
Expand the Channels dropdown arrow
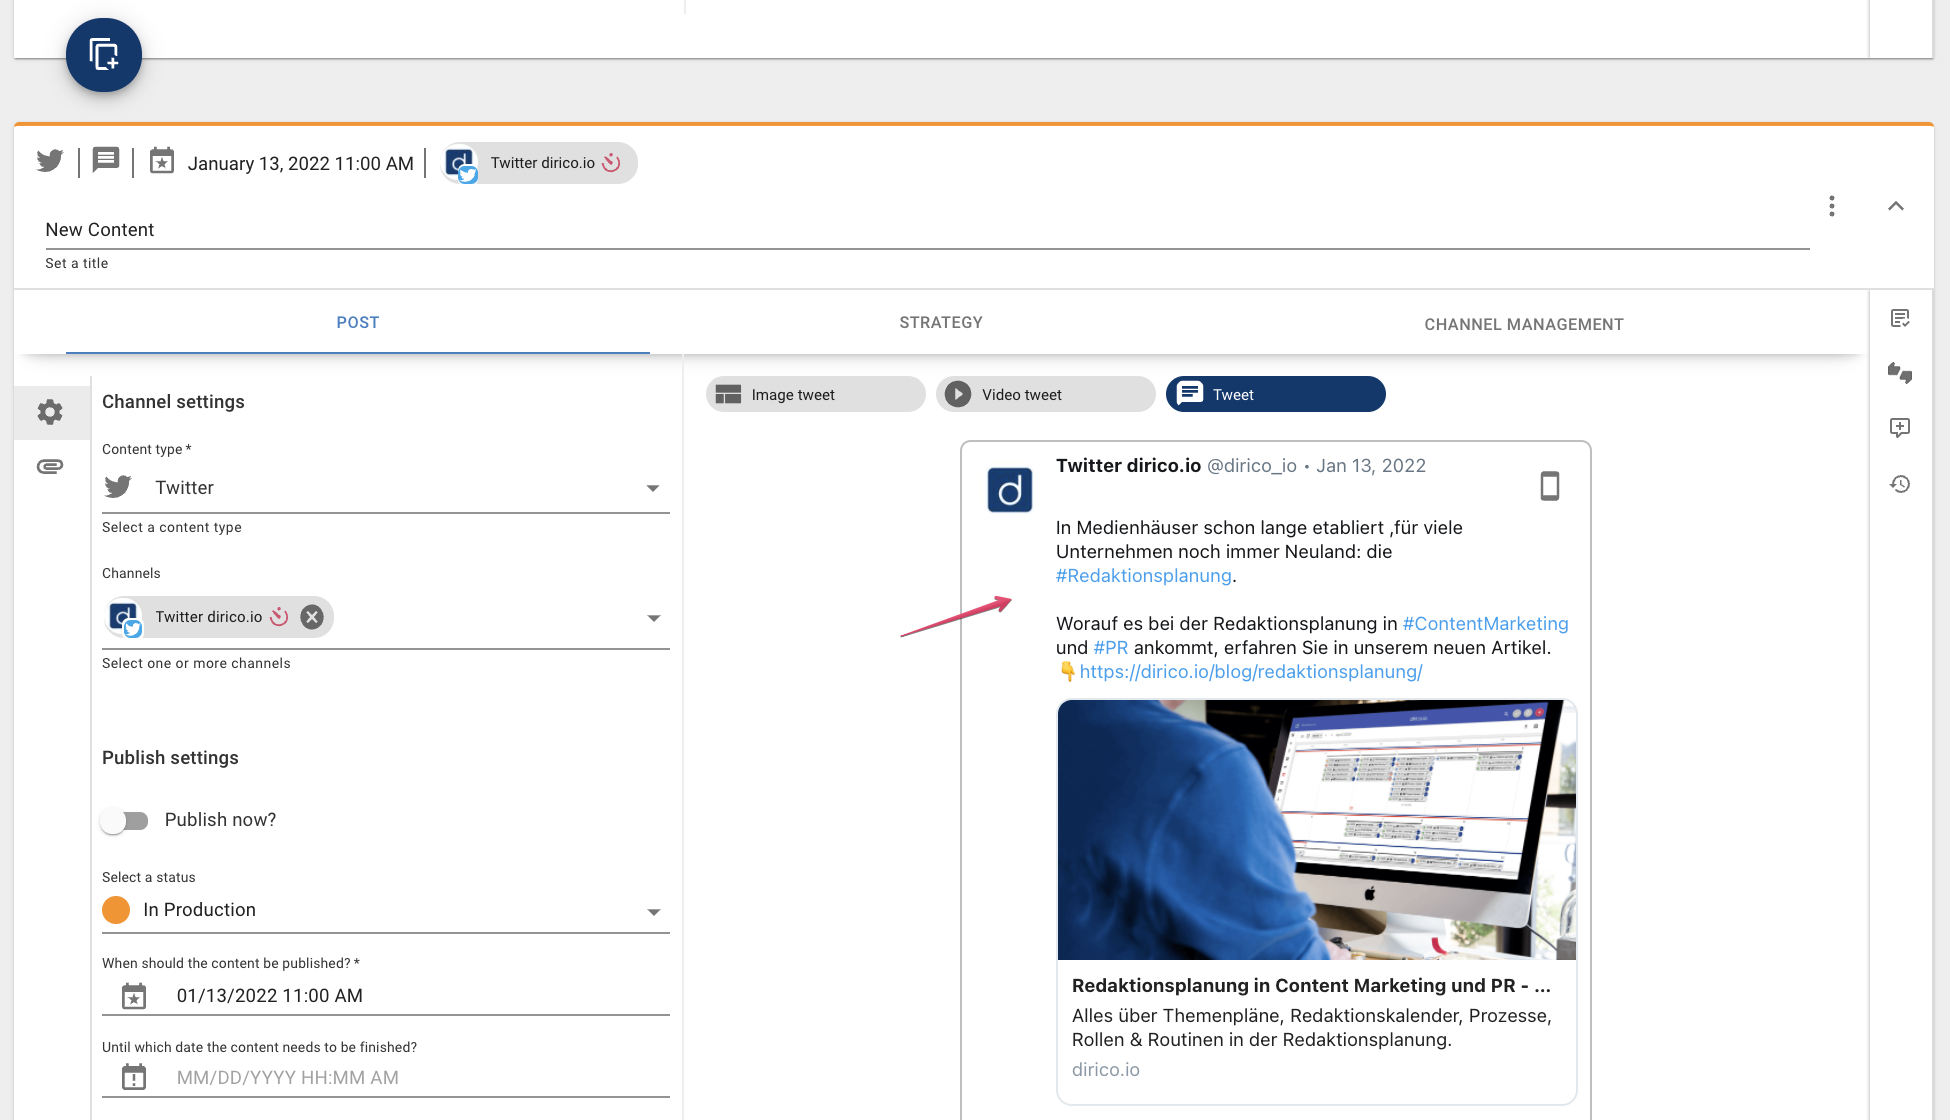(x=653, y=618)
